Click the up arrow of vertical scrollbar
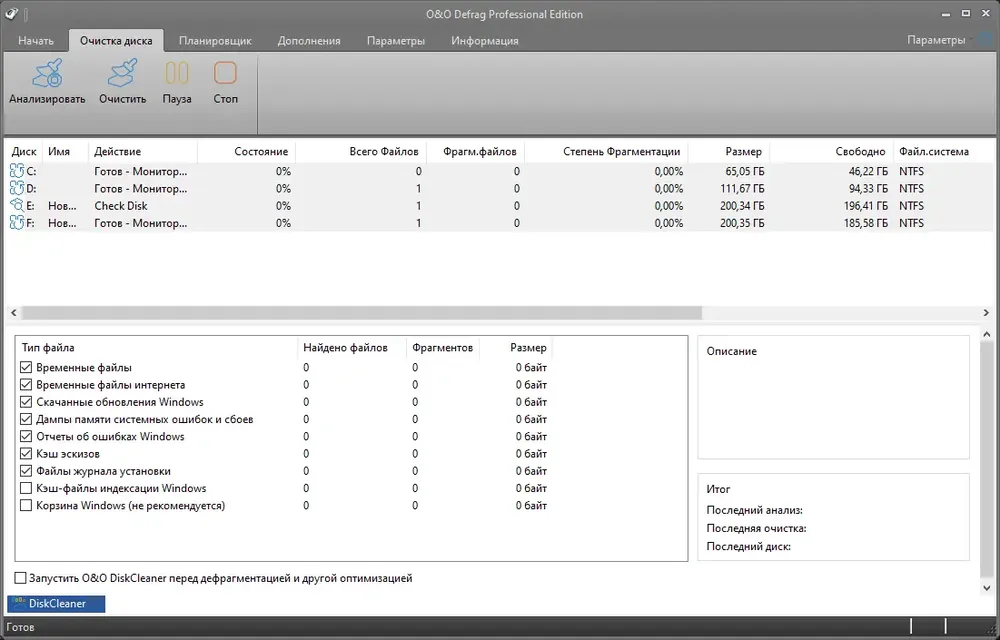 tap(987, 335)
